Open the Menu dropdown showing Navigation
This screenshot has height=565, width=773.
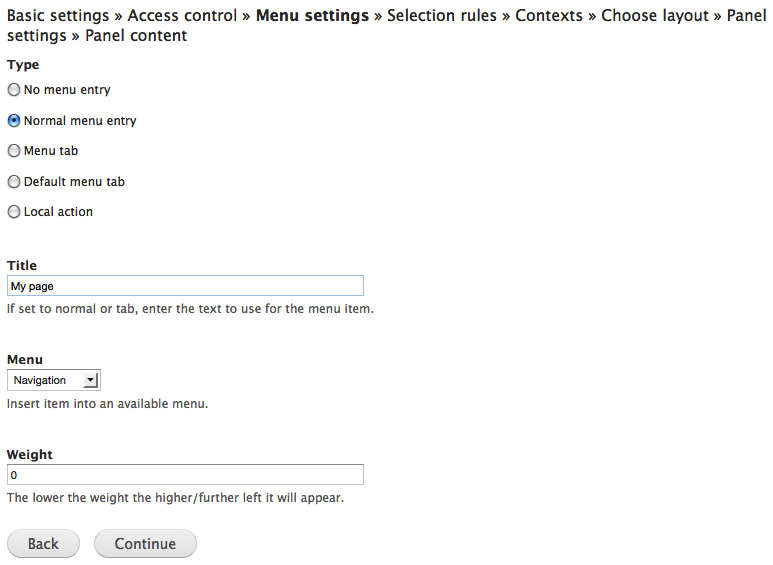pyautogui.click(x=53, y=380)
